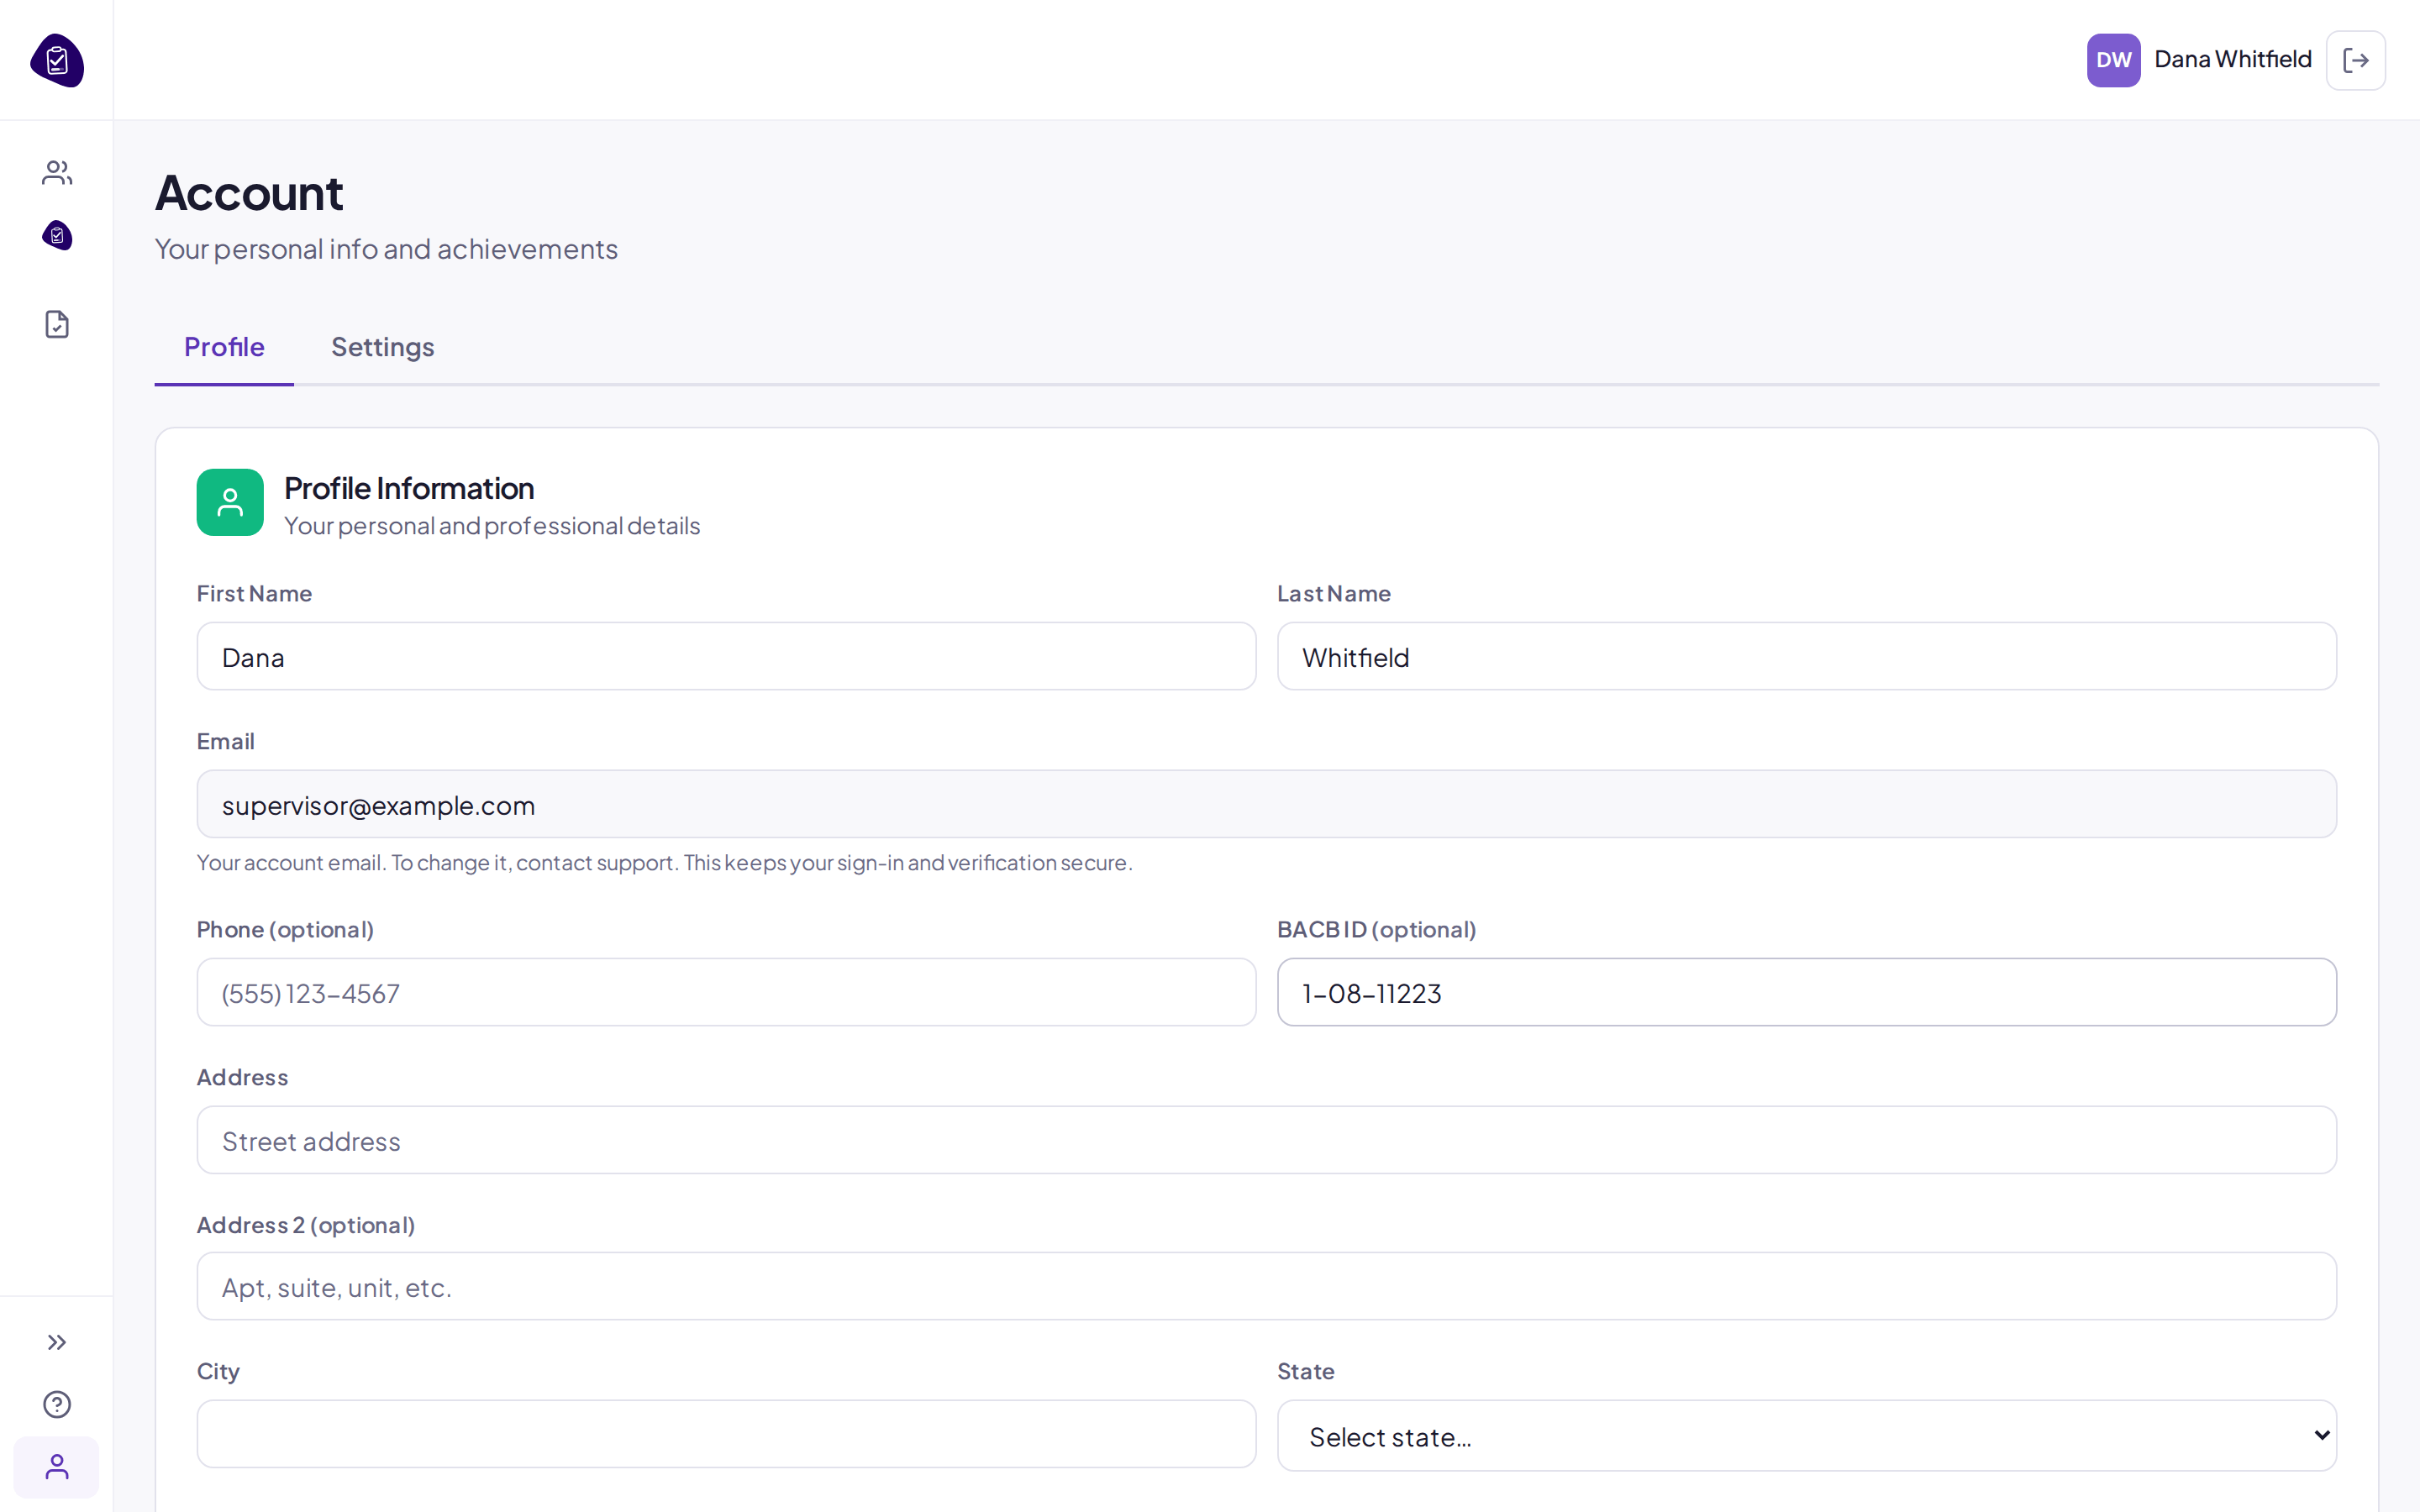2420x1512 pixels.
Task: Click the app logo in top-left corner
Action: coord(57,60)
